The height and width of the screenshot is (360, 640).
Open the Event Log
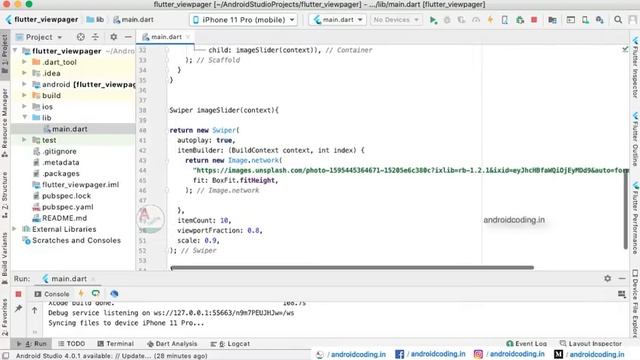point(526,344)
